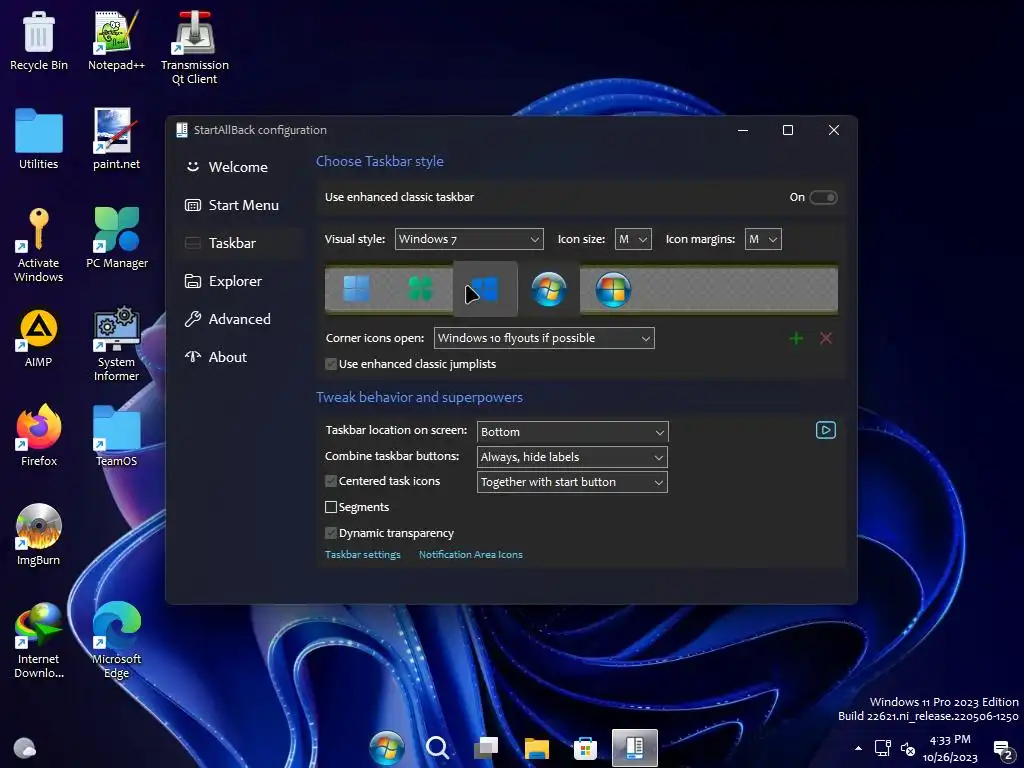Enable the Segments checkbox

click(331, 507)
